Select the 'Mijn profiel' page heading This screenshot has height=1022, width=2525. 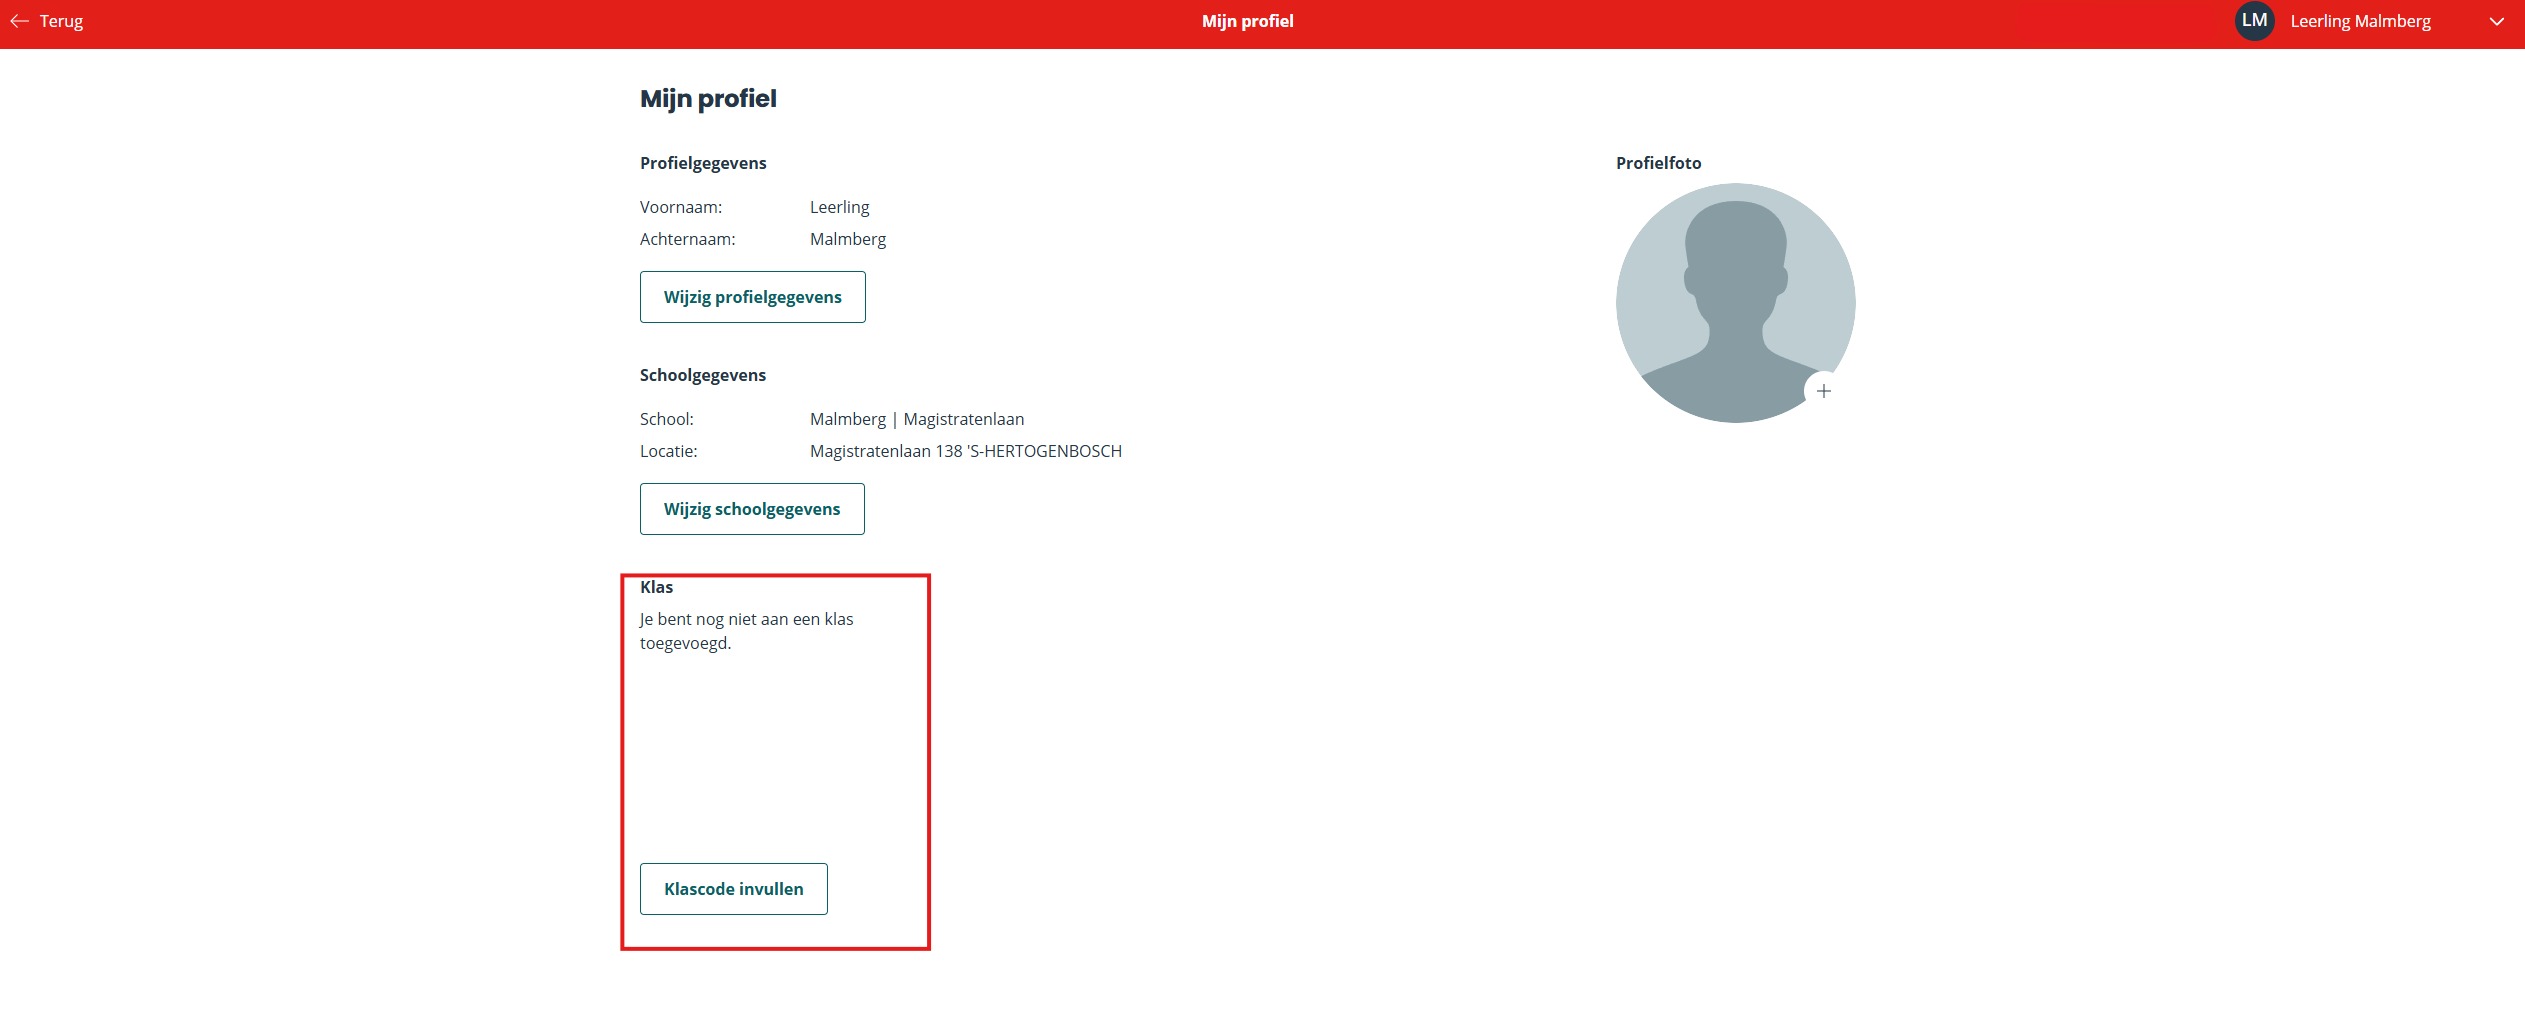[x=708, y=99]
